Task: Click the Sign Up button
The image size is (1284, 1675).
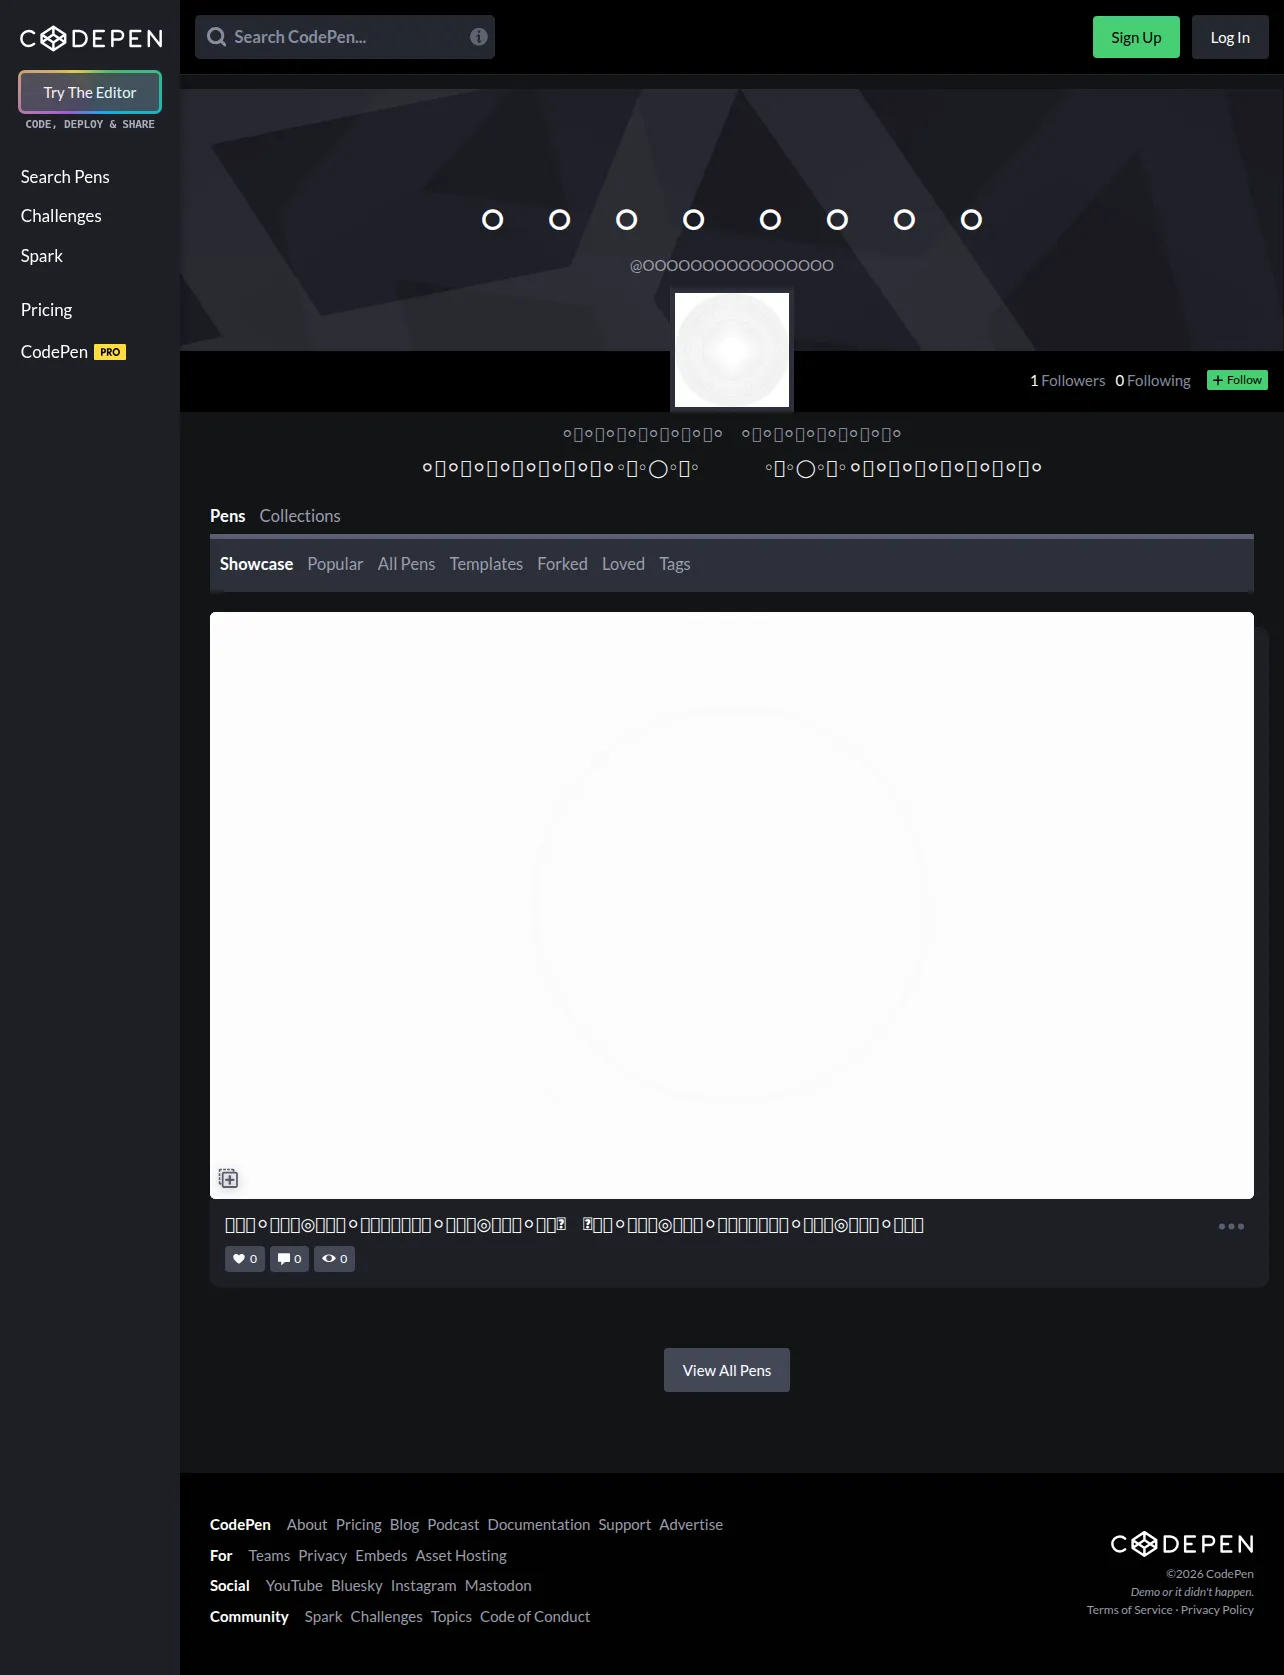Action: pyautogui.click(x=1136, y=37)
